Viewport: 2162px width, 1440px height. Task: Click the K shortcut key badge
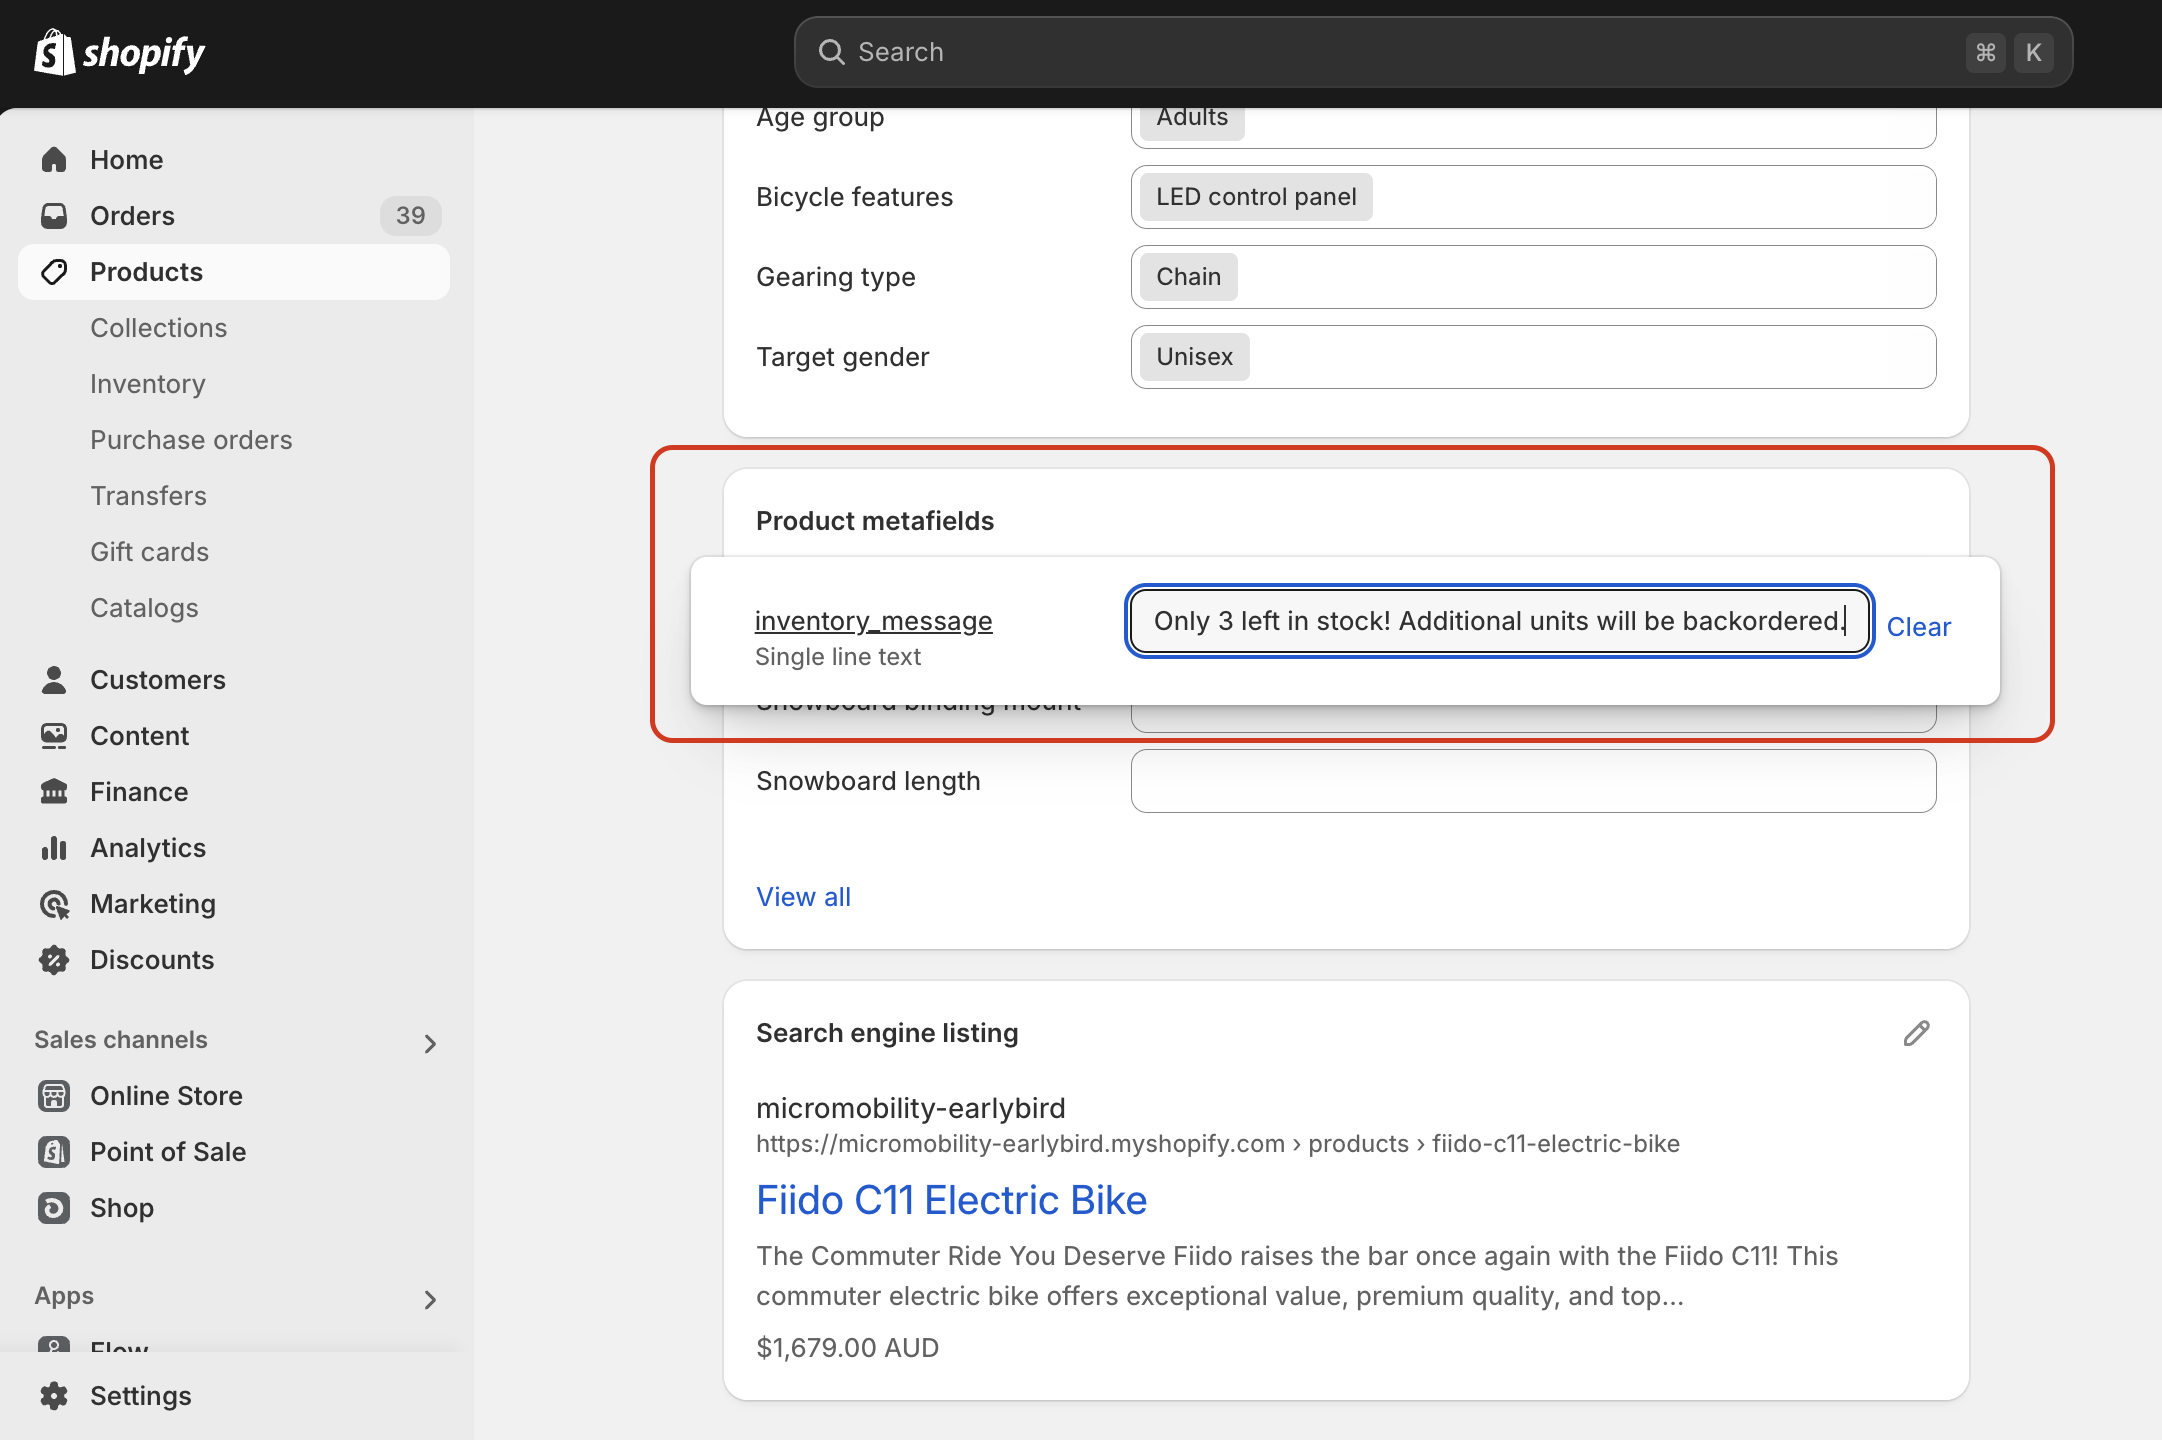coord(2034,52)
